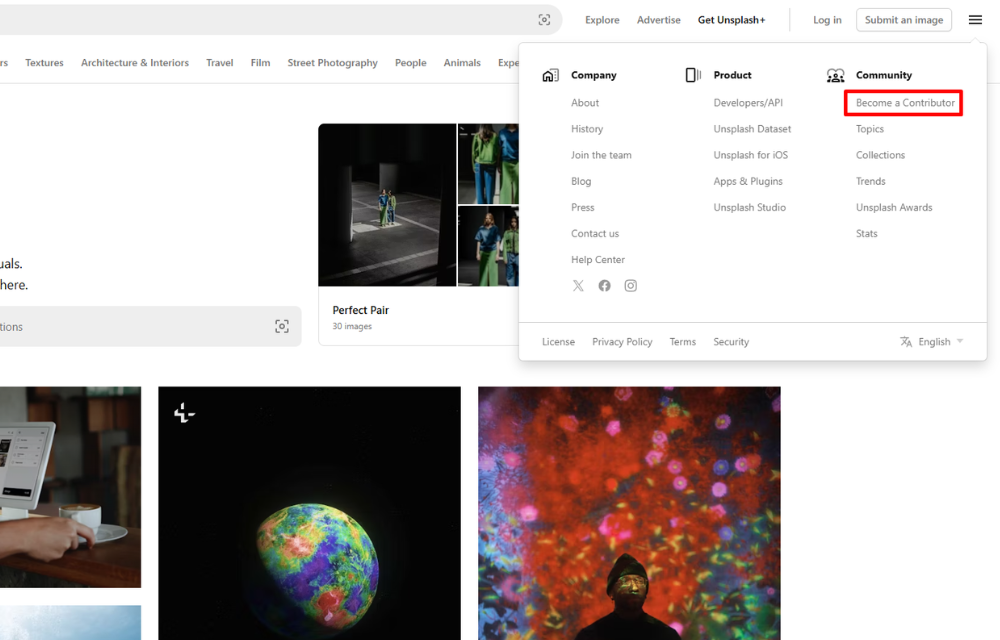Open Perfect Pair main collection photo
The height and width of the screenshot is (640, 1000).
[x=387, y=205]
